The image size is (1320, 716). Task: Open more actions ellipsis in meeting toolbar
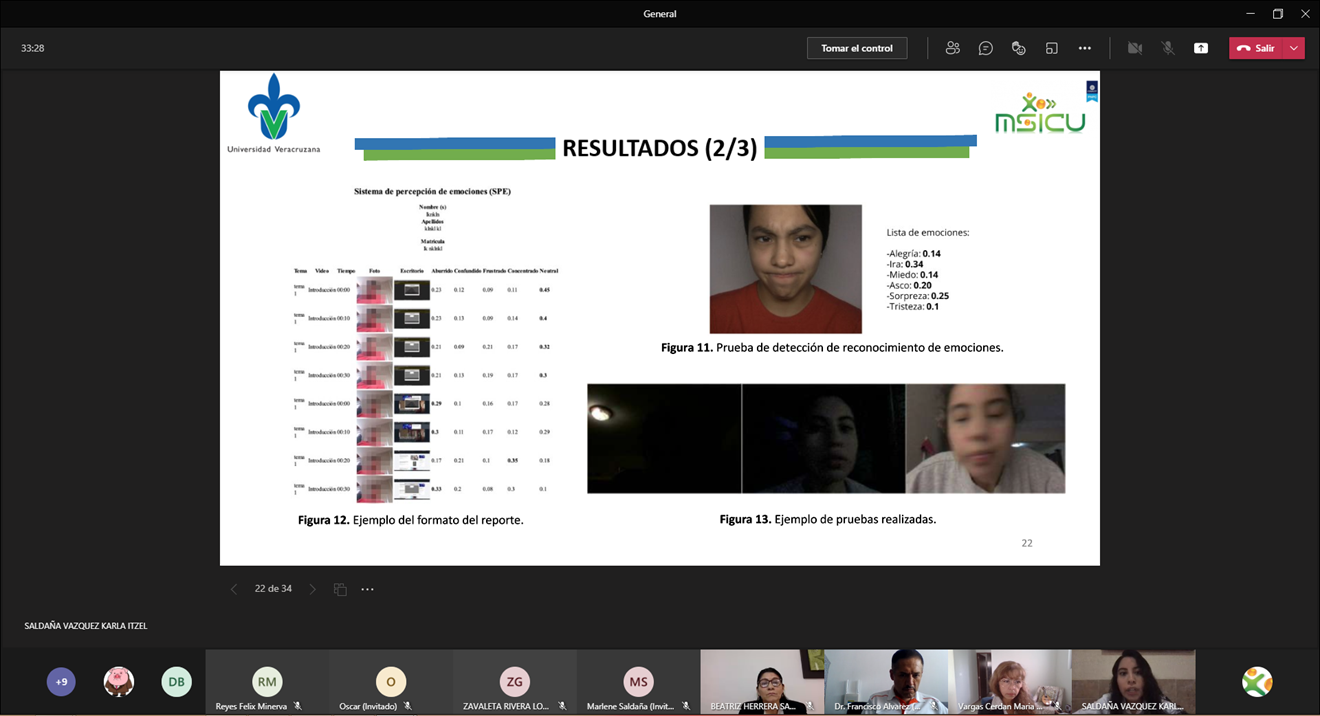(1084, 48)
